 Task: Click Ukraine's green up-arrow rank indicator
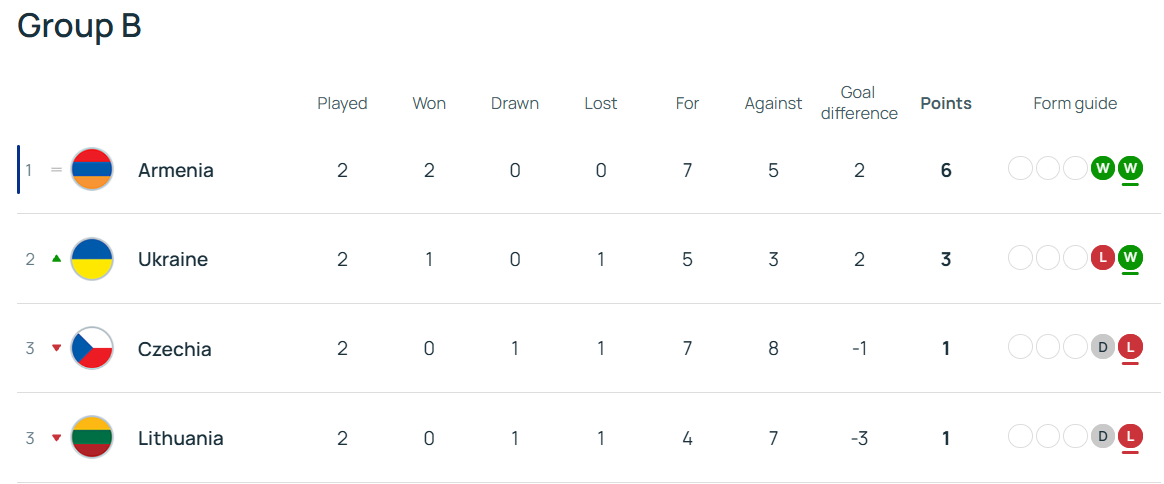point(56,259)
